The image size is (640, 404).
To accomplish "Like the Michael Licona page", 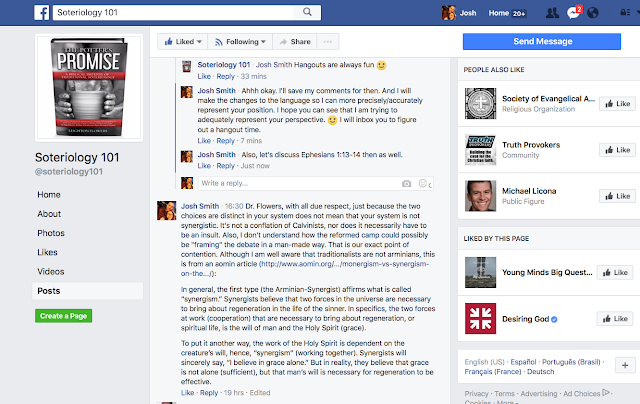I will click(617, 196).
